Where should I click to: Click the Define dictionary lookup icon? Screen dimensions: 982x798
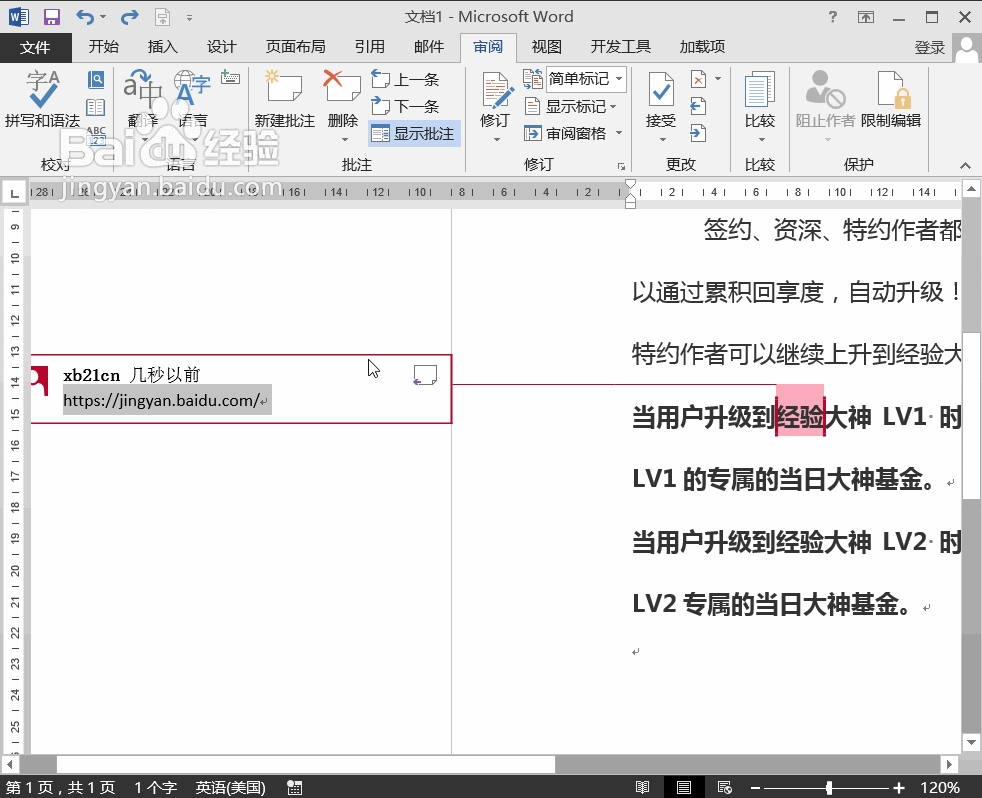[x=96, y=80]
